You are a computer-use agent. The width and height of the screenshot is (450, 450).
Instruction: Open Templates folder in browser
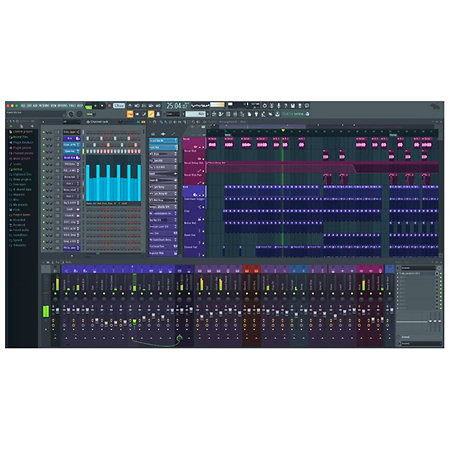(19, 245)
